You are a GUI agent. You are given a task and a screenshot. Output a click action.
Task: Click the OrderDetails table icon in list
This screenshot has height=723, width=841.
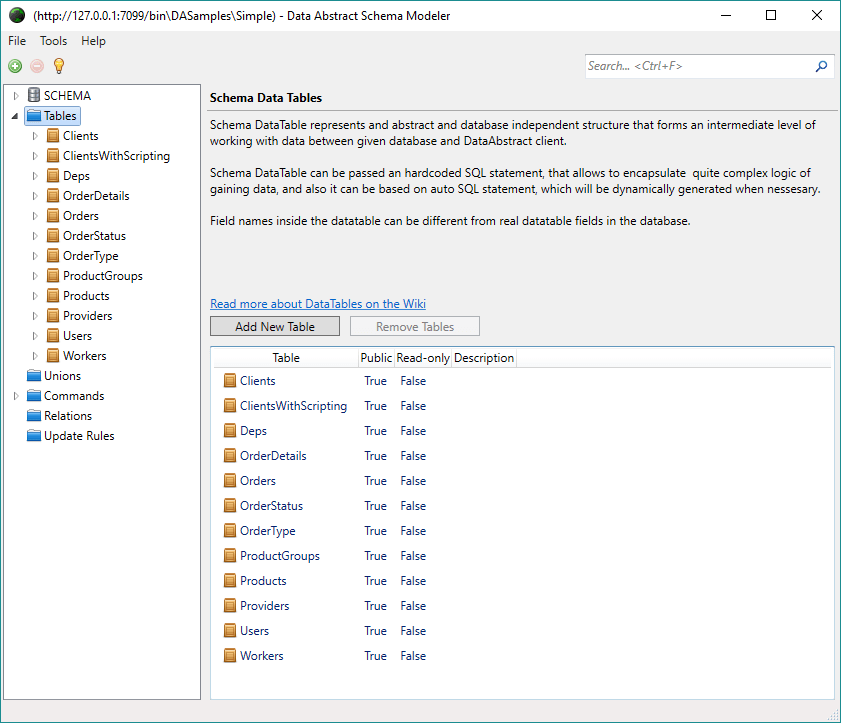(230, 456)
